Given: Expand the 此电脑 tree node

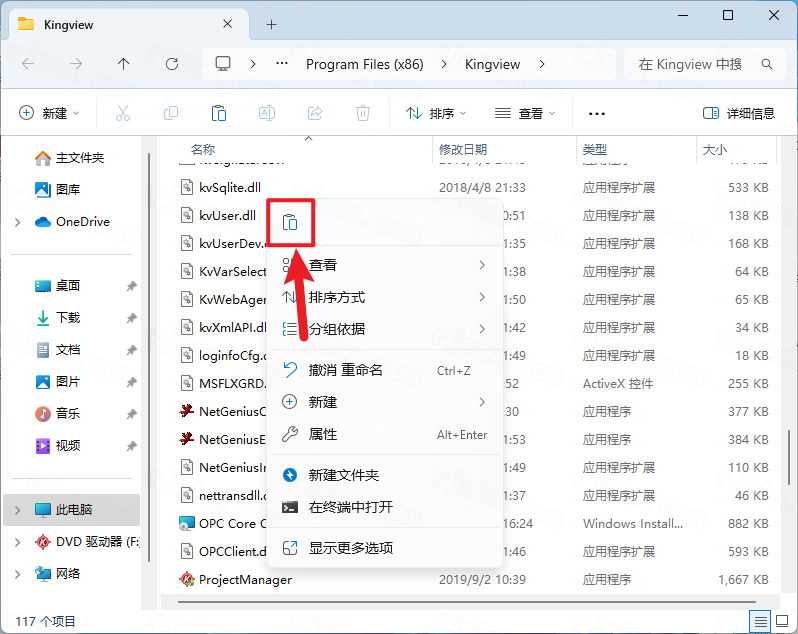Looking at the screenshot, I should click(18, 510).
